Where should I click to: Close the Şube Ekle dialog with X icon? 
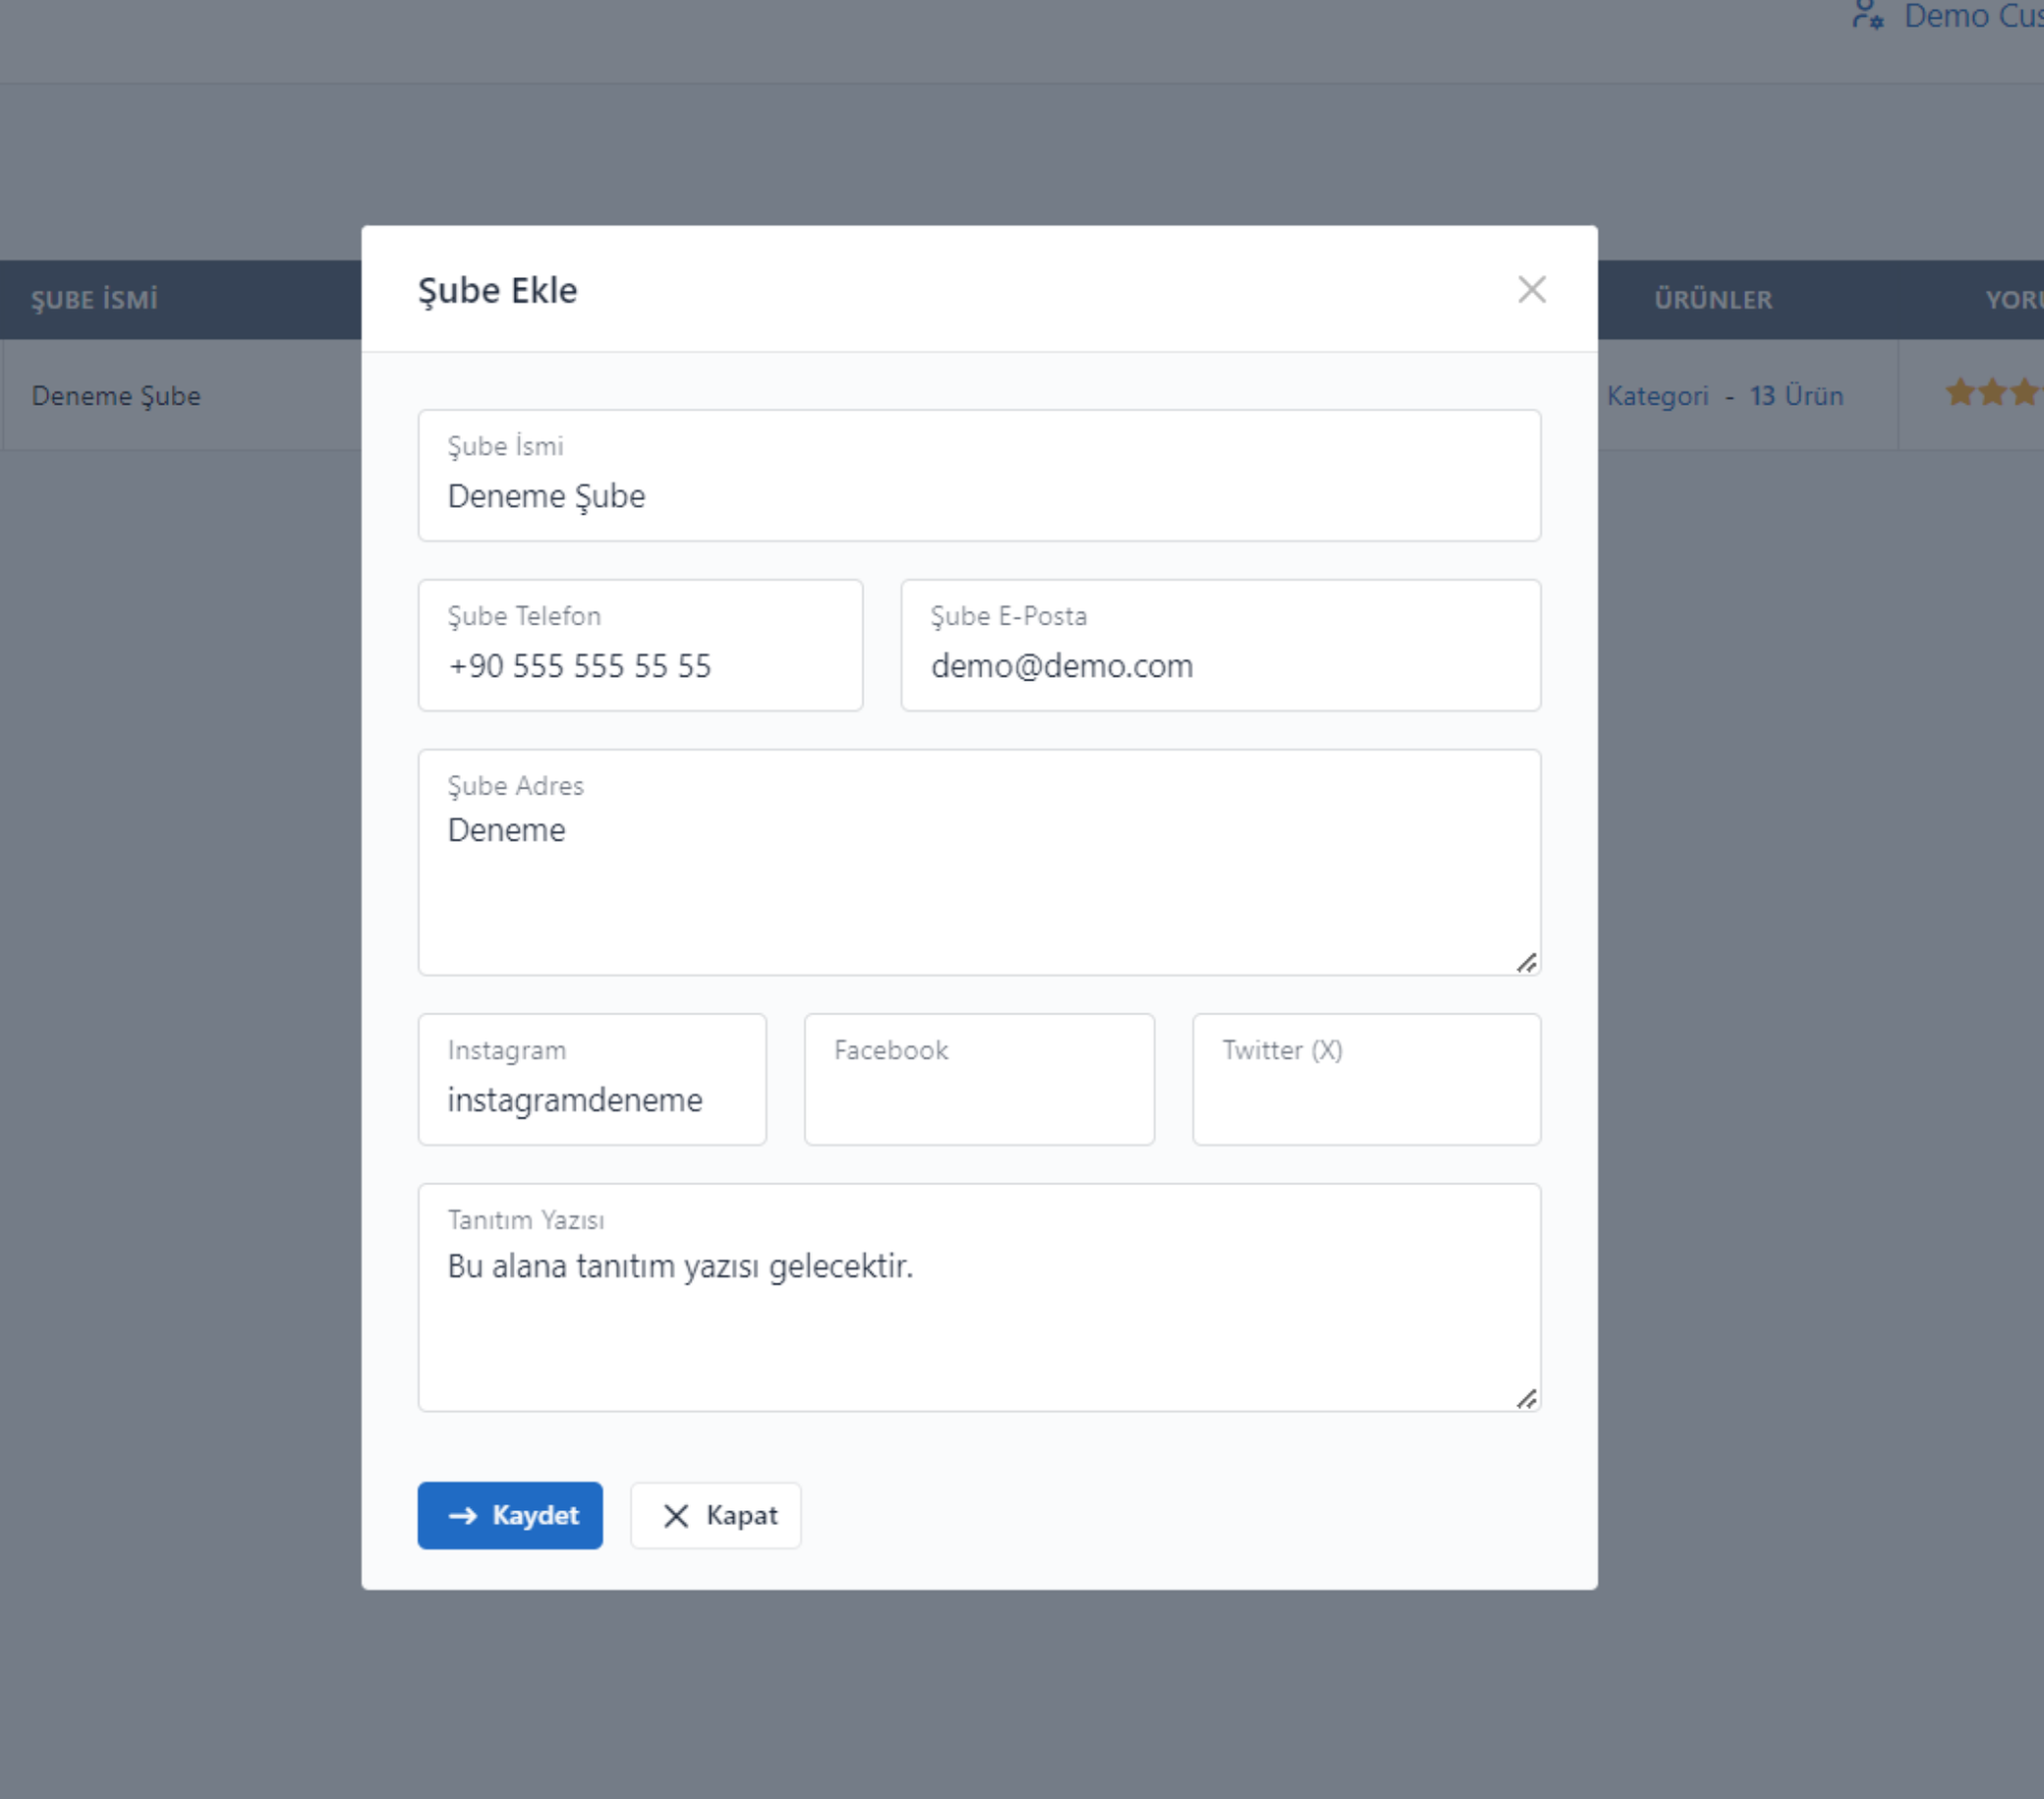[x=1531, y=290]
